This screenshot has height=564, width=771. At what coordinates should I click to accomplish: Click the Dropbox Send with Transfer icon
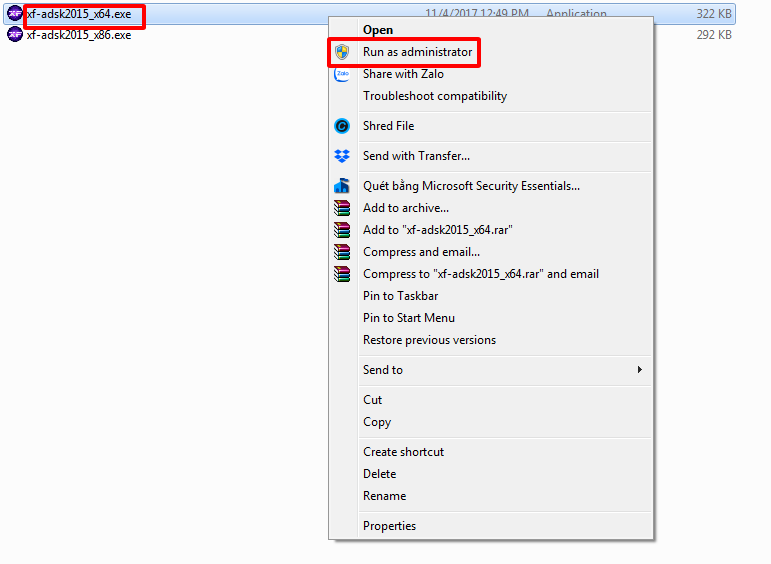tap(342, 156)
